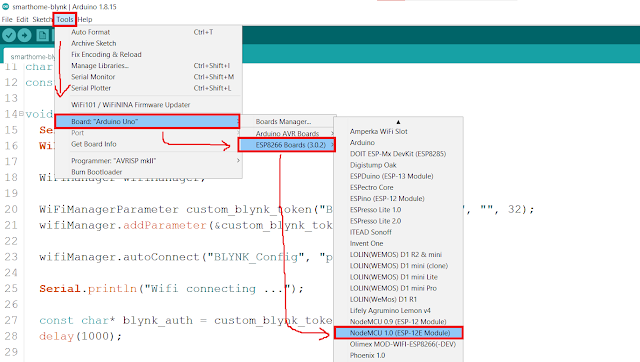Collapse the void function fold marker line 14

click(x=21, y=114)
